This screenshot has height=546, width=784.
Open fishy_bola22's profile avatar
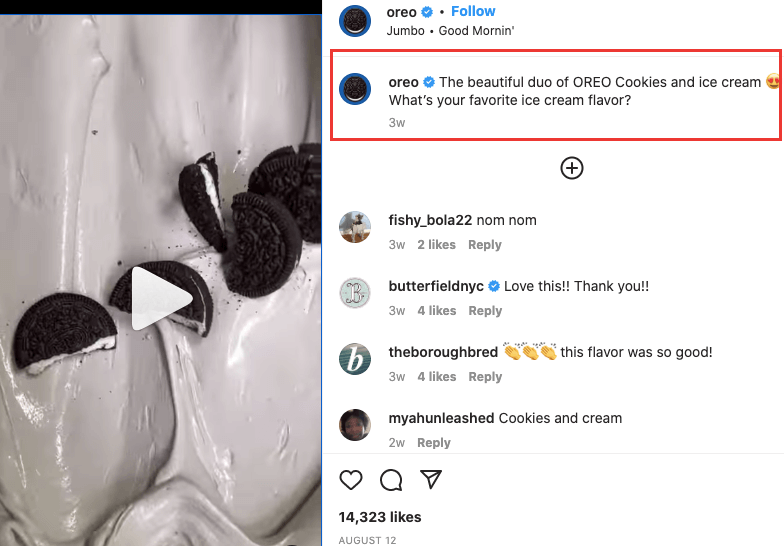click(x=355, y=227)
